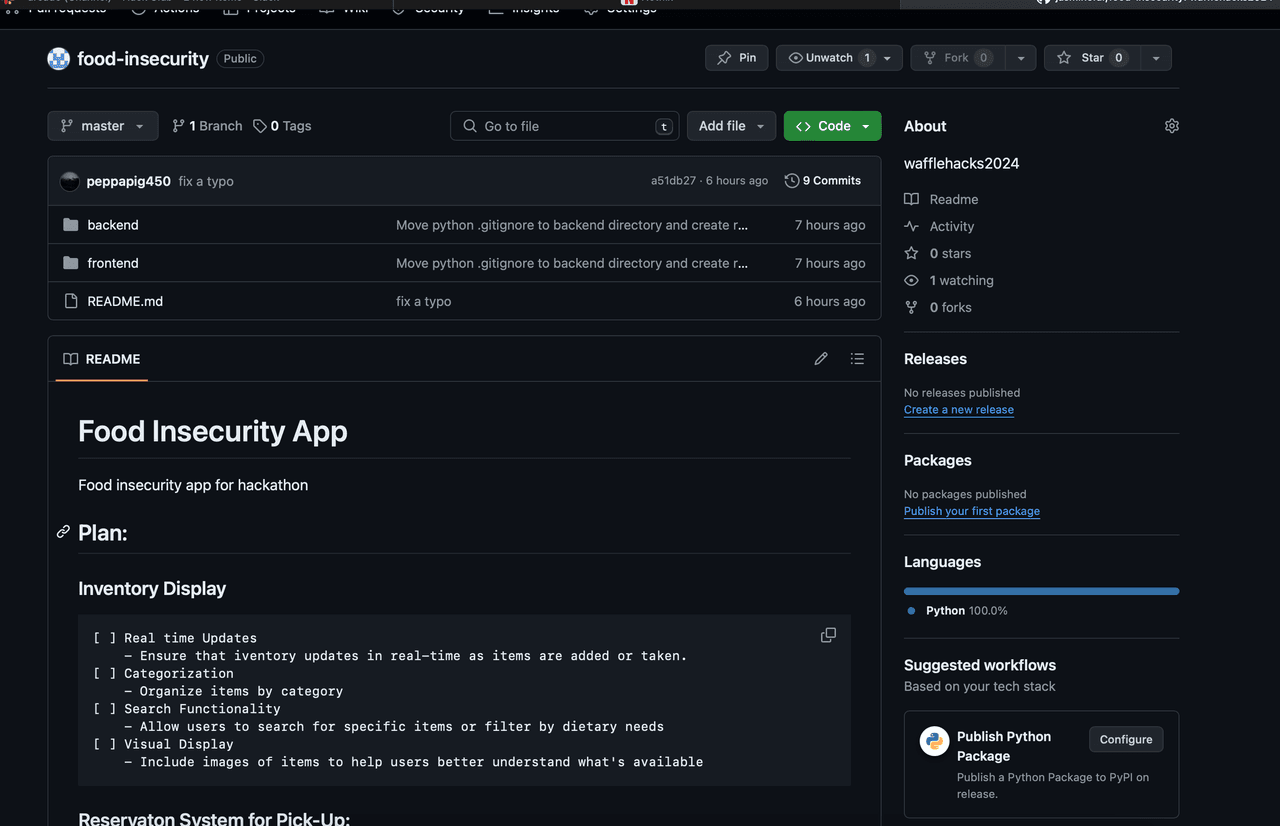
Task: Click Create a new release link
Action: (x=958, y=410)
